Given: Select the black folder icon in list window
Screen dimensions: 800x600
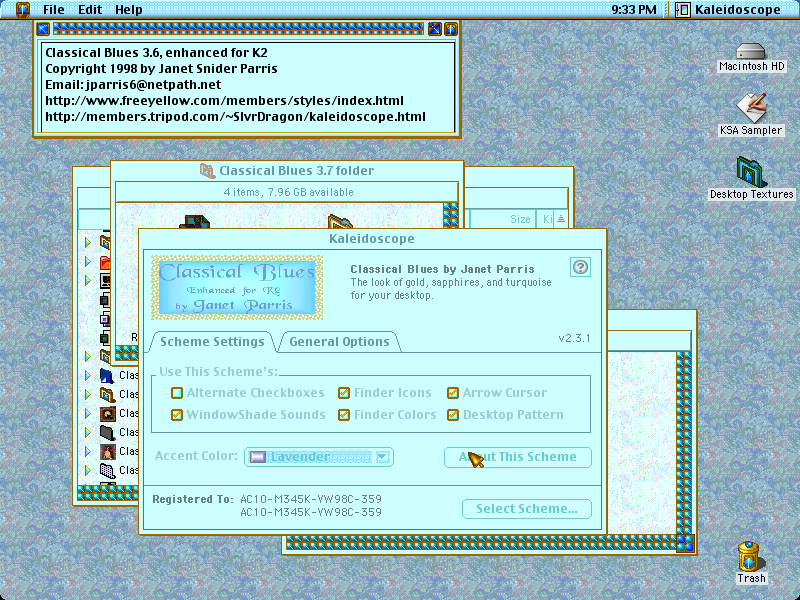Looking at the screenshot, I should tap(107, 432).
